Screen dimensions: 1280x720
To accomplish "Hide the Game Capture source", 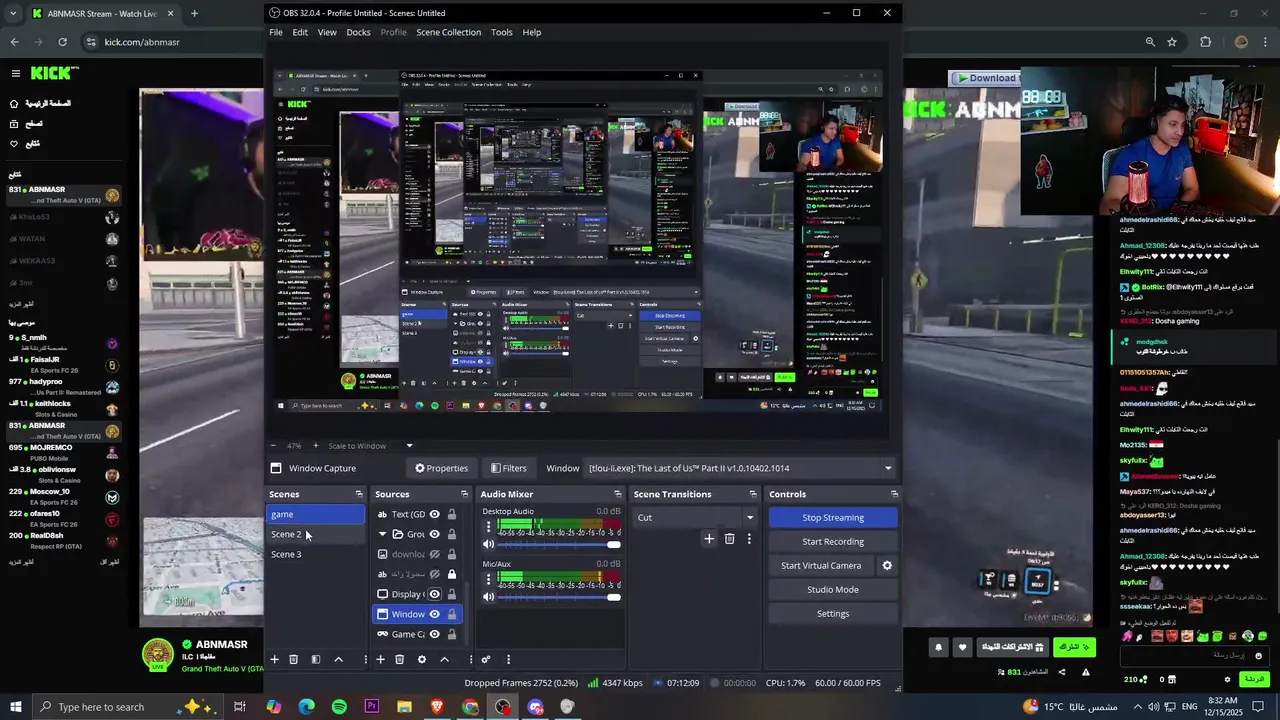I will (435, 634).
